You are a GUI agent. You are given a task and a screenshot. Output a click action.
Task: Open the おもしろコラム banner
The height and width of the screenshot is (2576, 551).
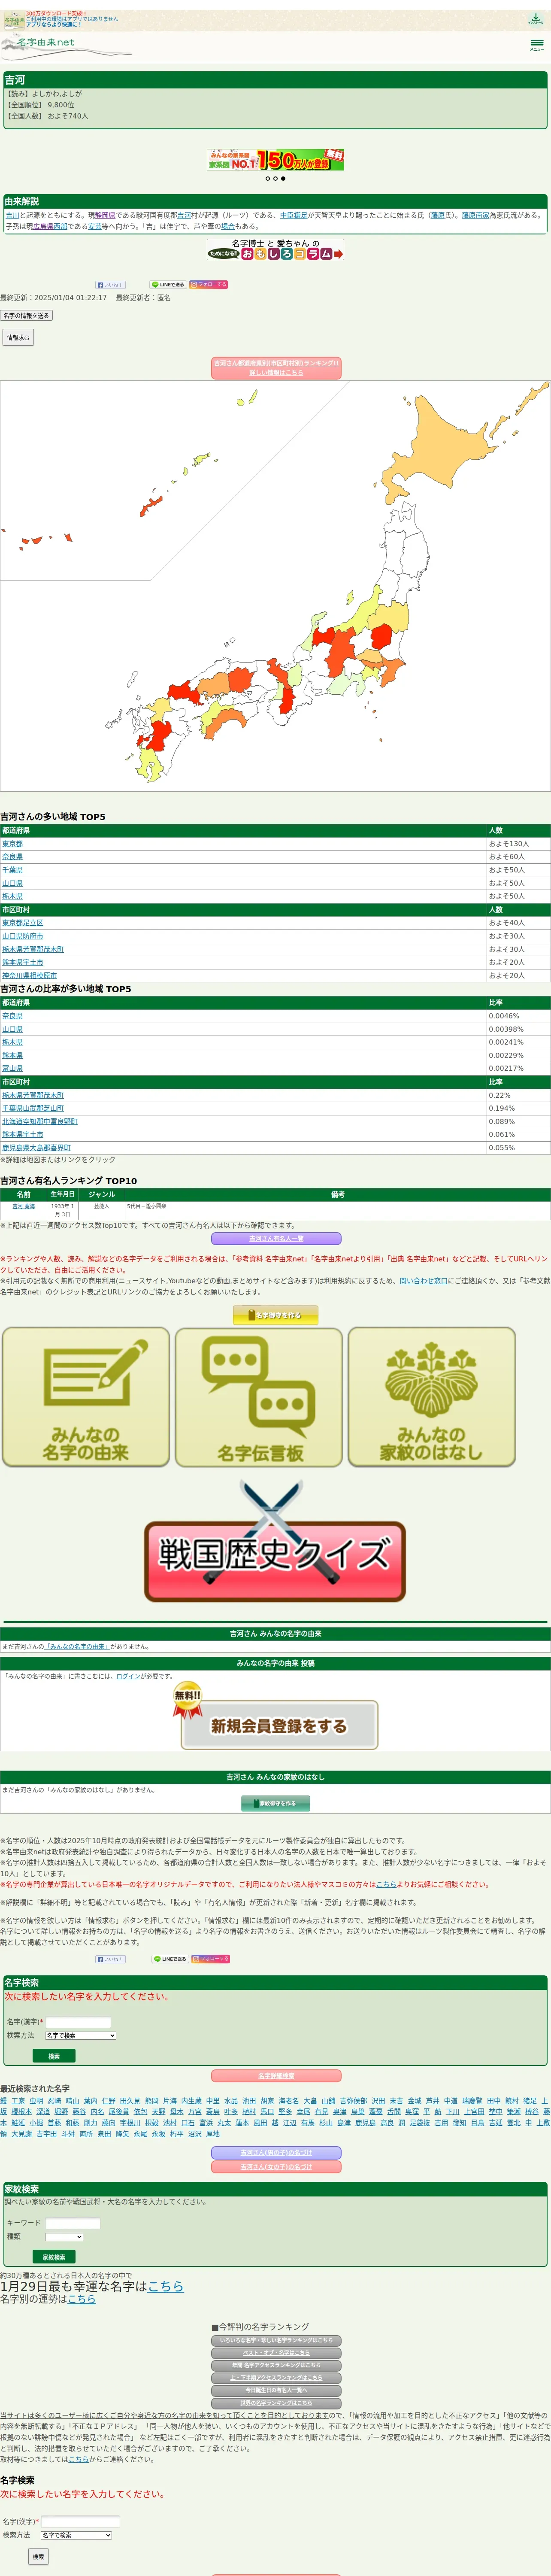tap(275, 250)
